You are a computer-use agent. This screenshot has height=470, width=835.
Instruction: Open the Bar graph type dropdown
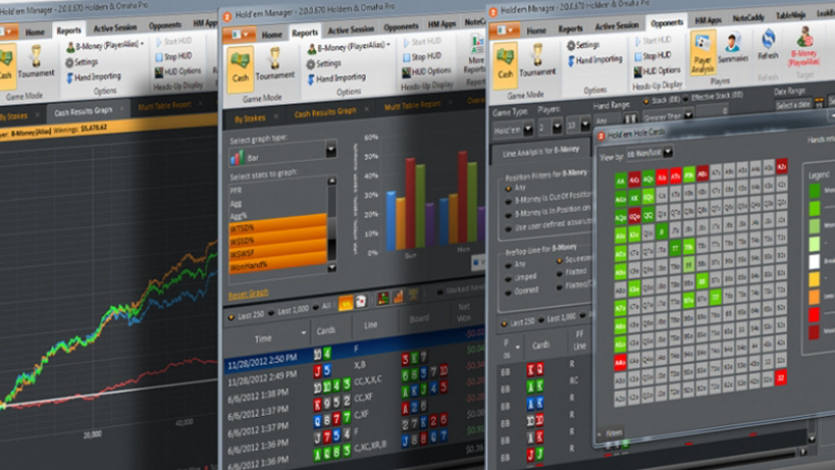coord(331,151)
